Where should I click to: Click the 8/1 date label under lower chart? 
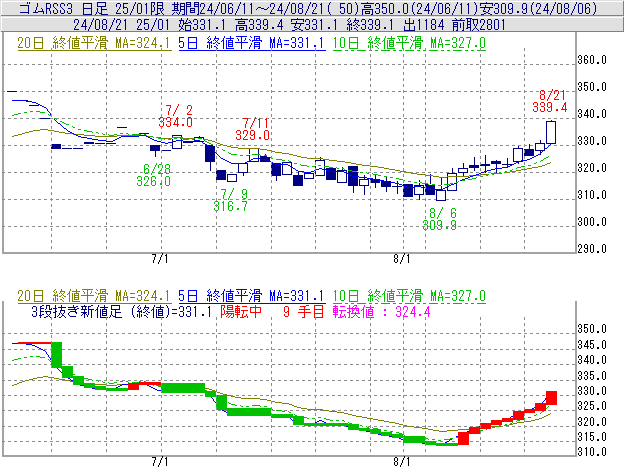402,462
